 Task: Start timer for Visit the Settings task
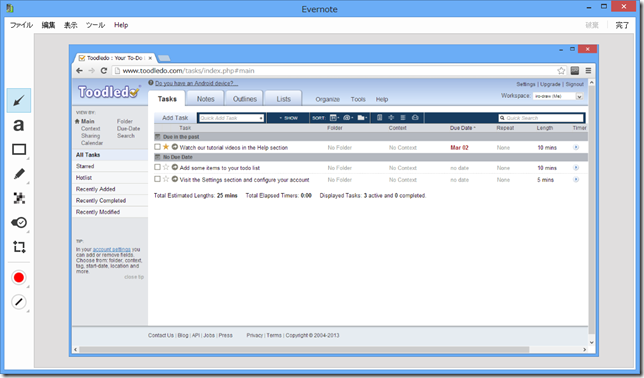(576, 180)
